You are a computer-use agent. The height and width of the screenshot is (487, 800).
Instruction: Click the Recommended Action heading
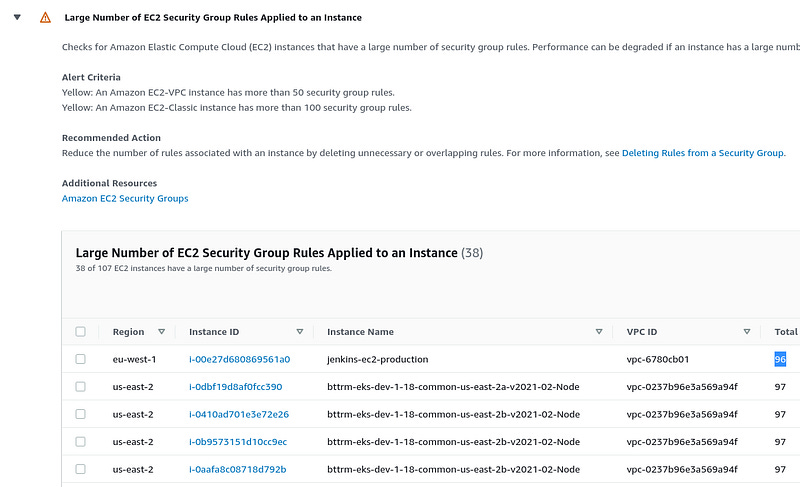tap(111, 138)
